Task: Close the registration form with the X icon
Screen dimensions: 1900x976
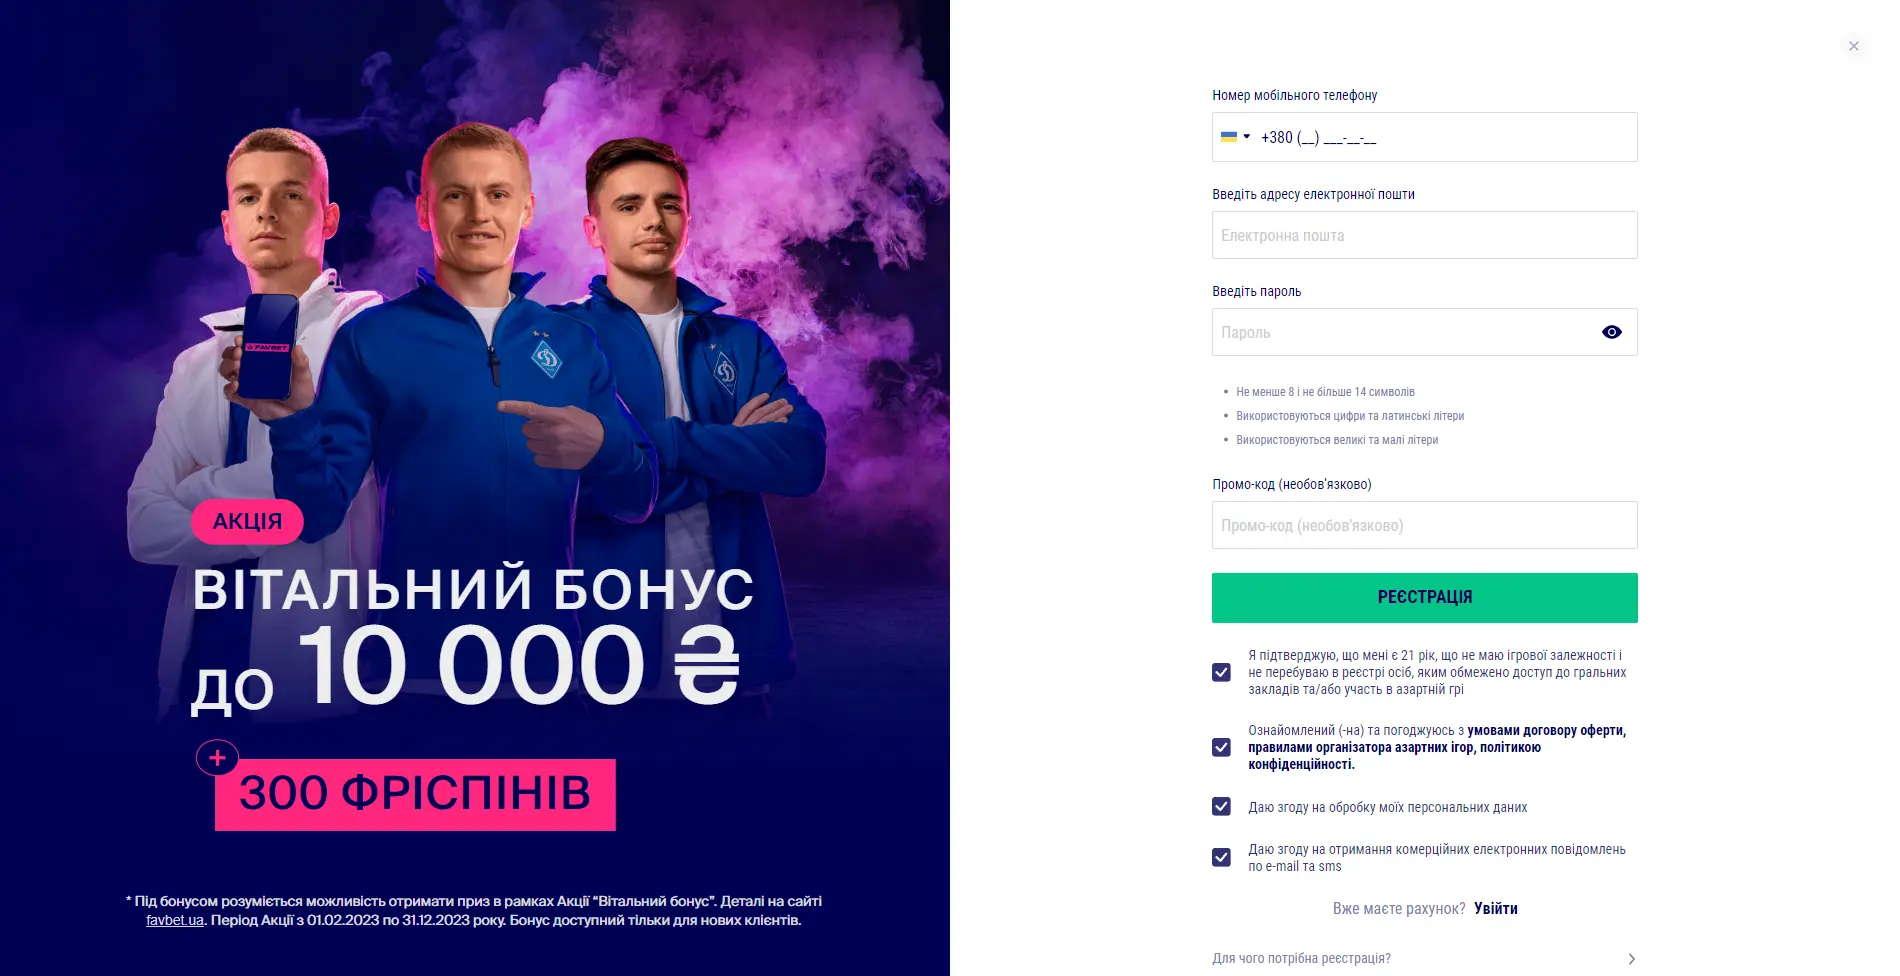Action: click(1853, 46)
